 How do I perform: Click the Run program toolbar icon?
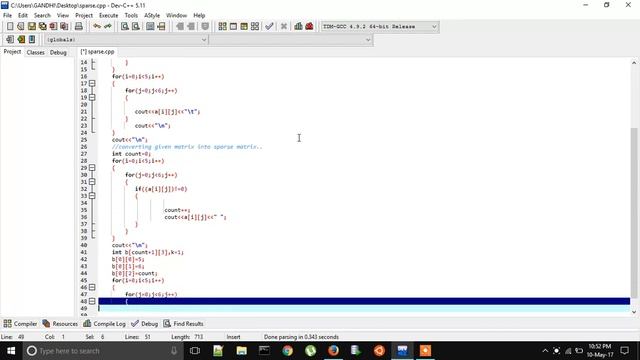click(233, 27)
